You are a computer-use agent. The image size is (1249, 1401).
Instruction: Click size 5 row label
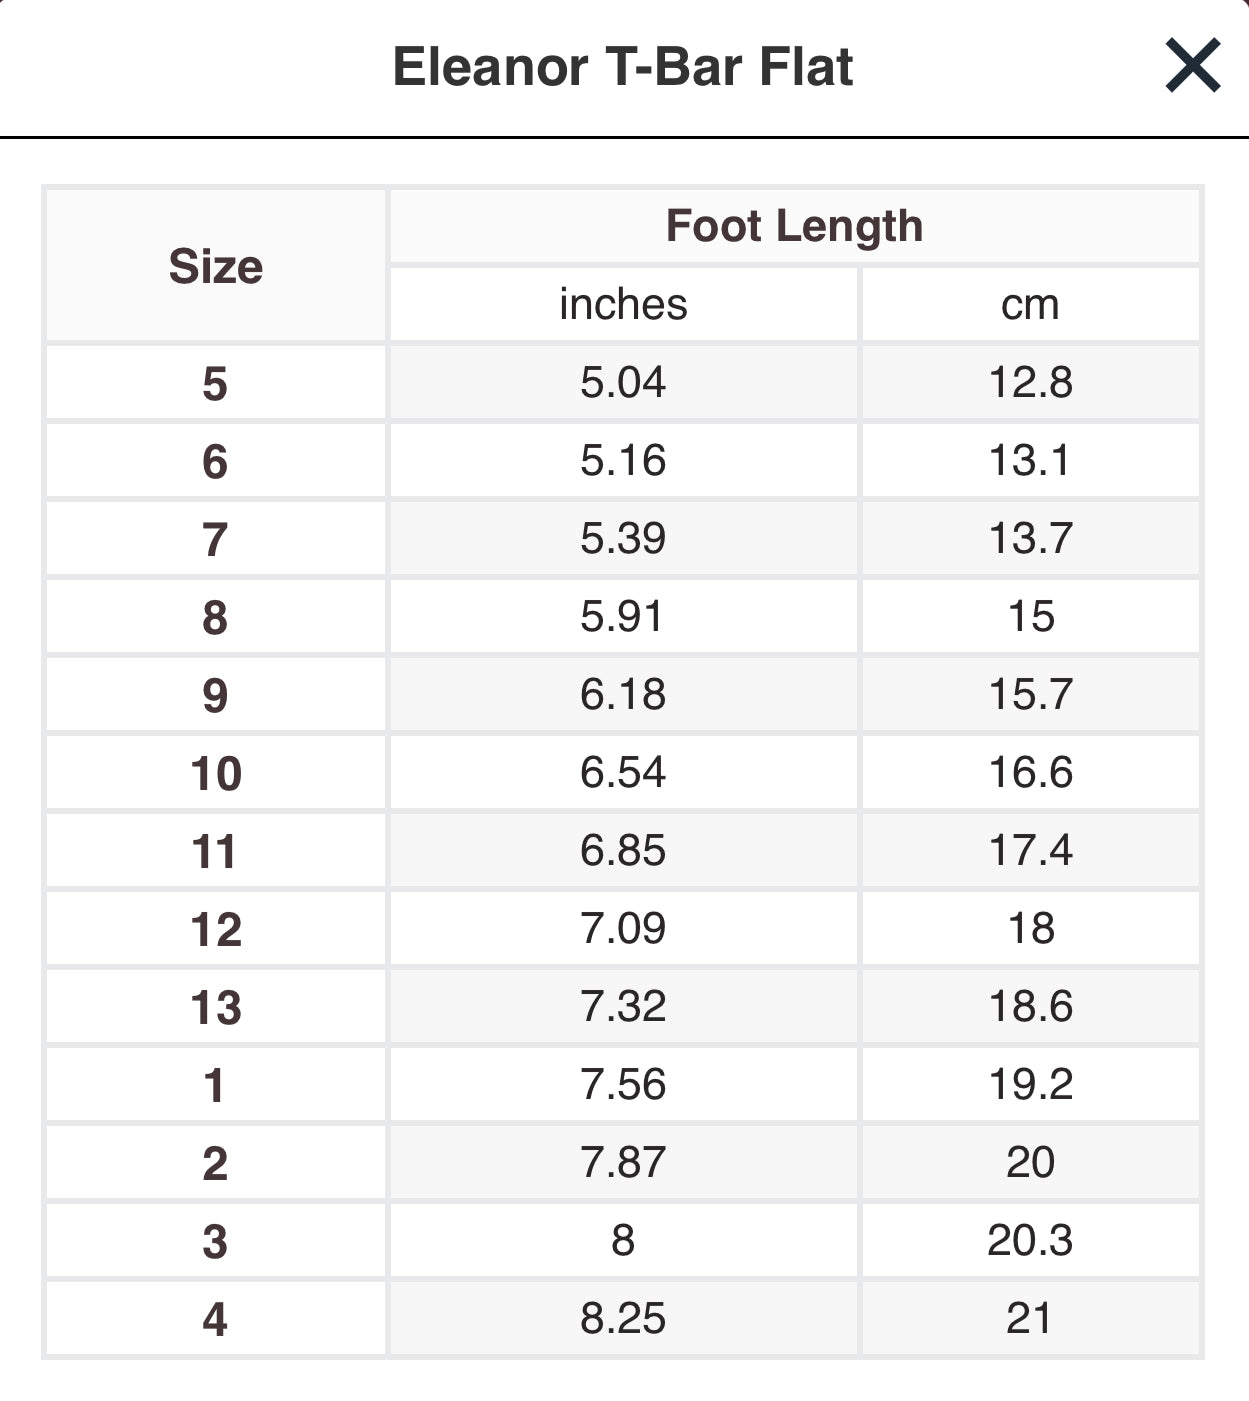[215, 383]
